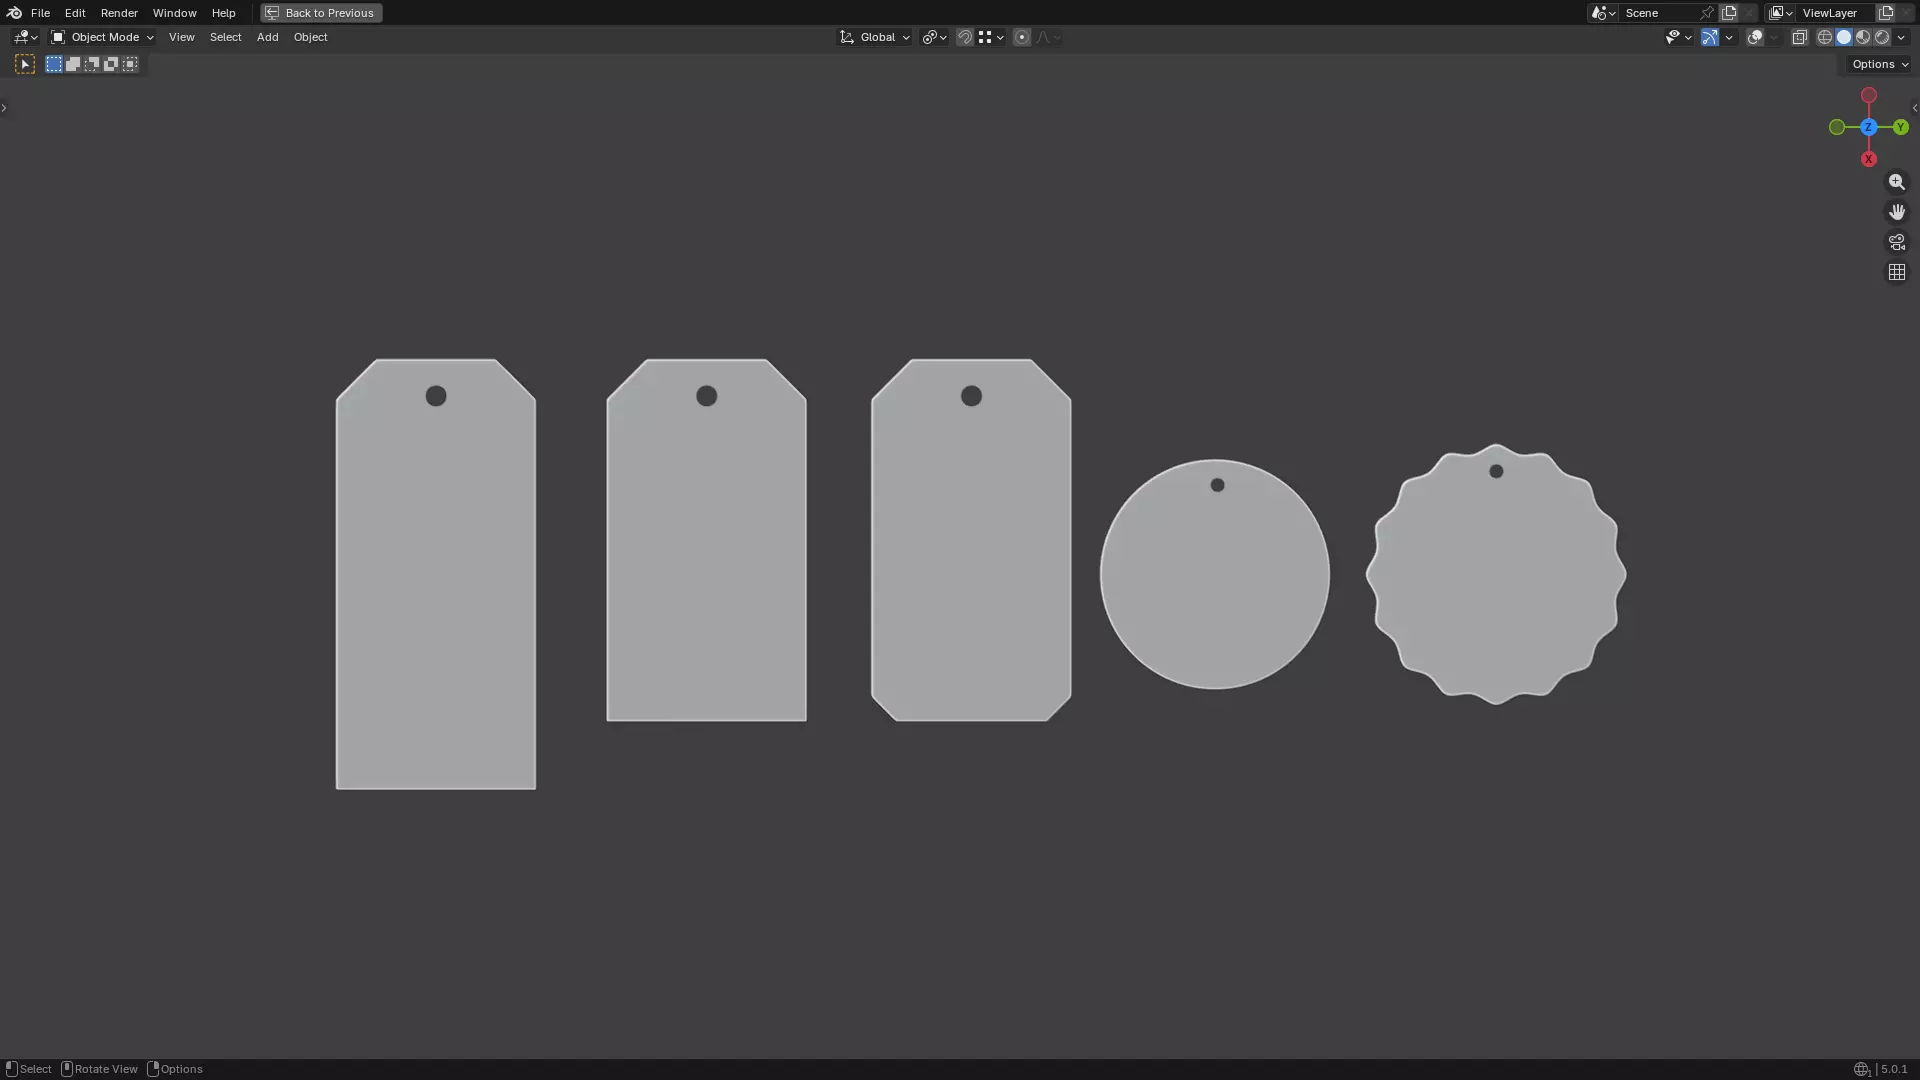This screenshot has height=1080, width=1920.
Task: Toggle viewport overlays
Action: (x=1755, y=37)
